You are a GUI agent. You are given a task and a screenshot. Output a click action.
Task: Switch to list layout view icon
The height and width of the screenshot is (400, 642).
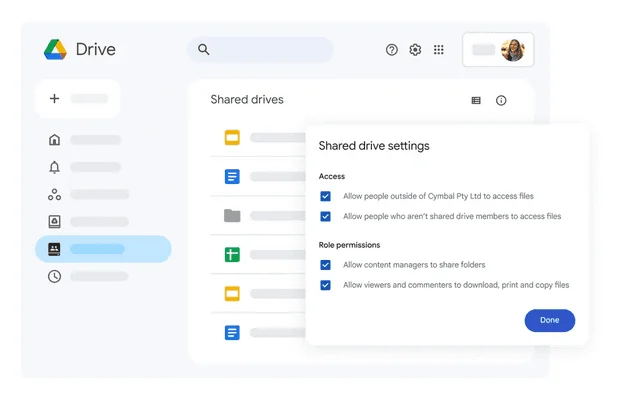pyautogui.click(x=476, y=100)
